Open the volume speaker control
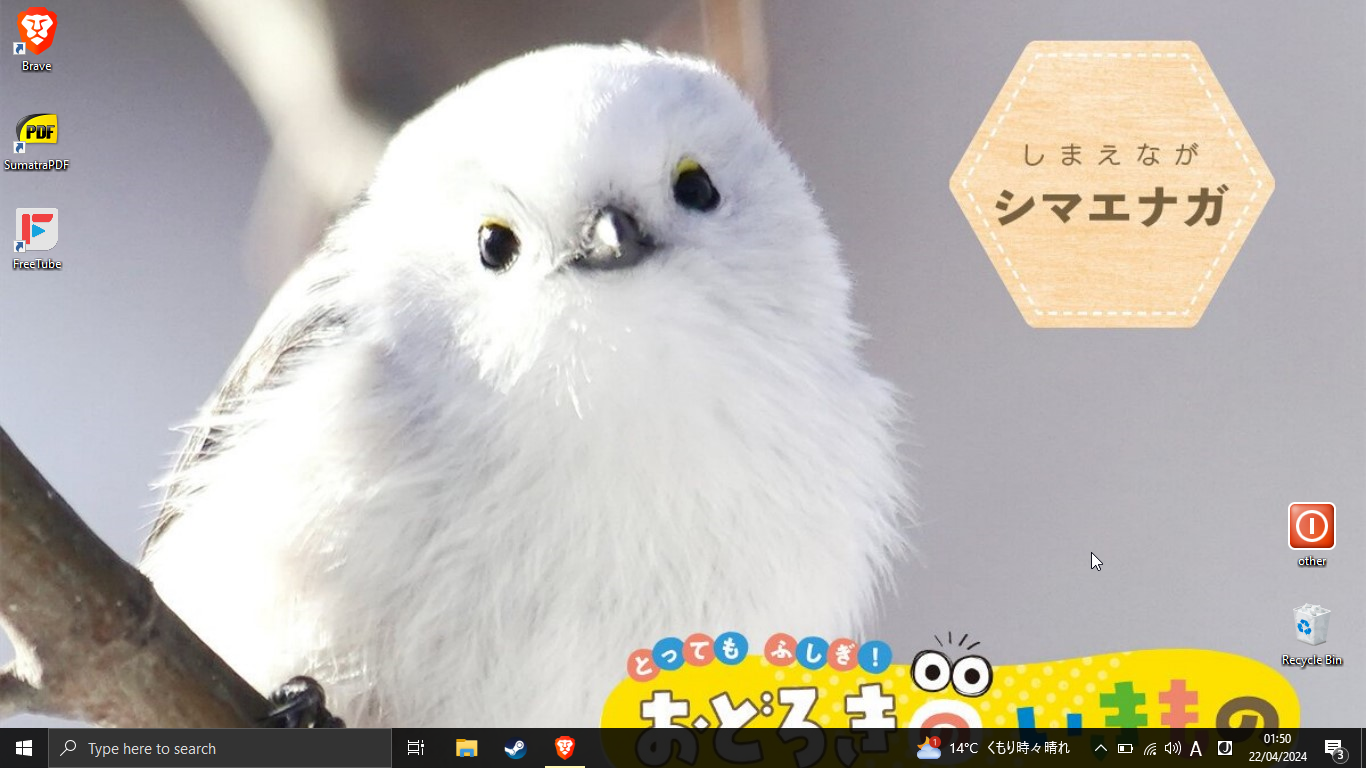The image size is (1366, 768). [1173, 748]
